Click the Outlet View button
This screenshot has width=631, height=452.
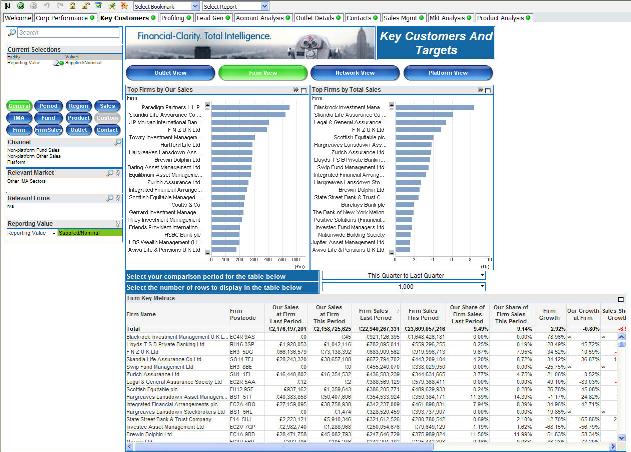point(170,73)
